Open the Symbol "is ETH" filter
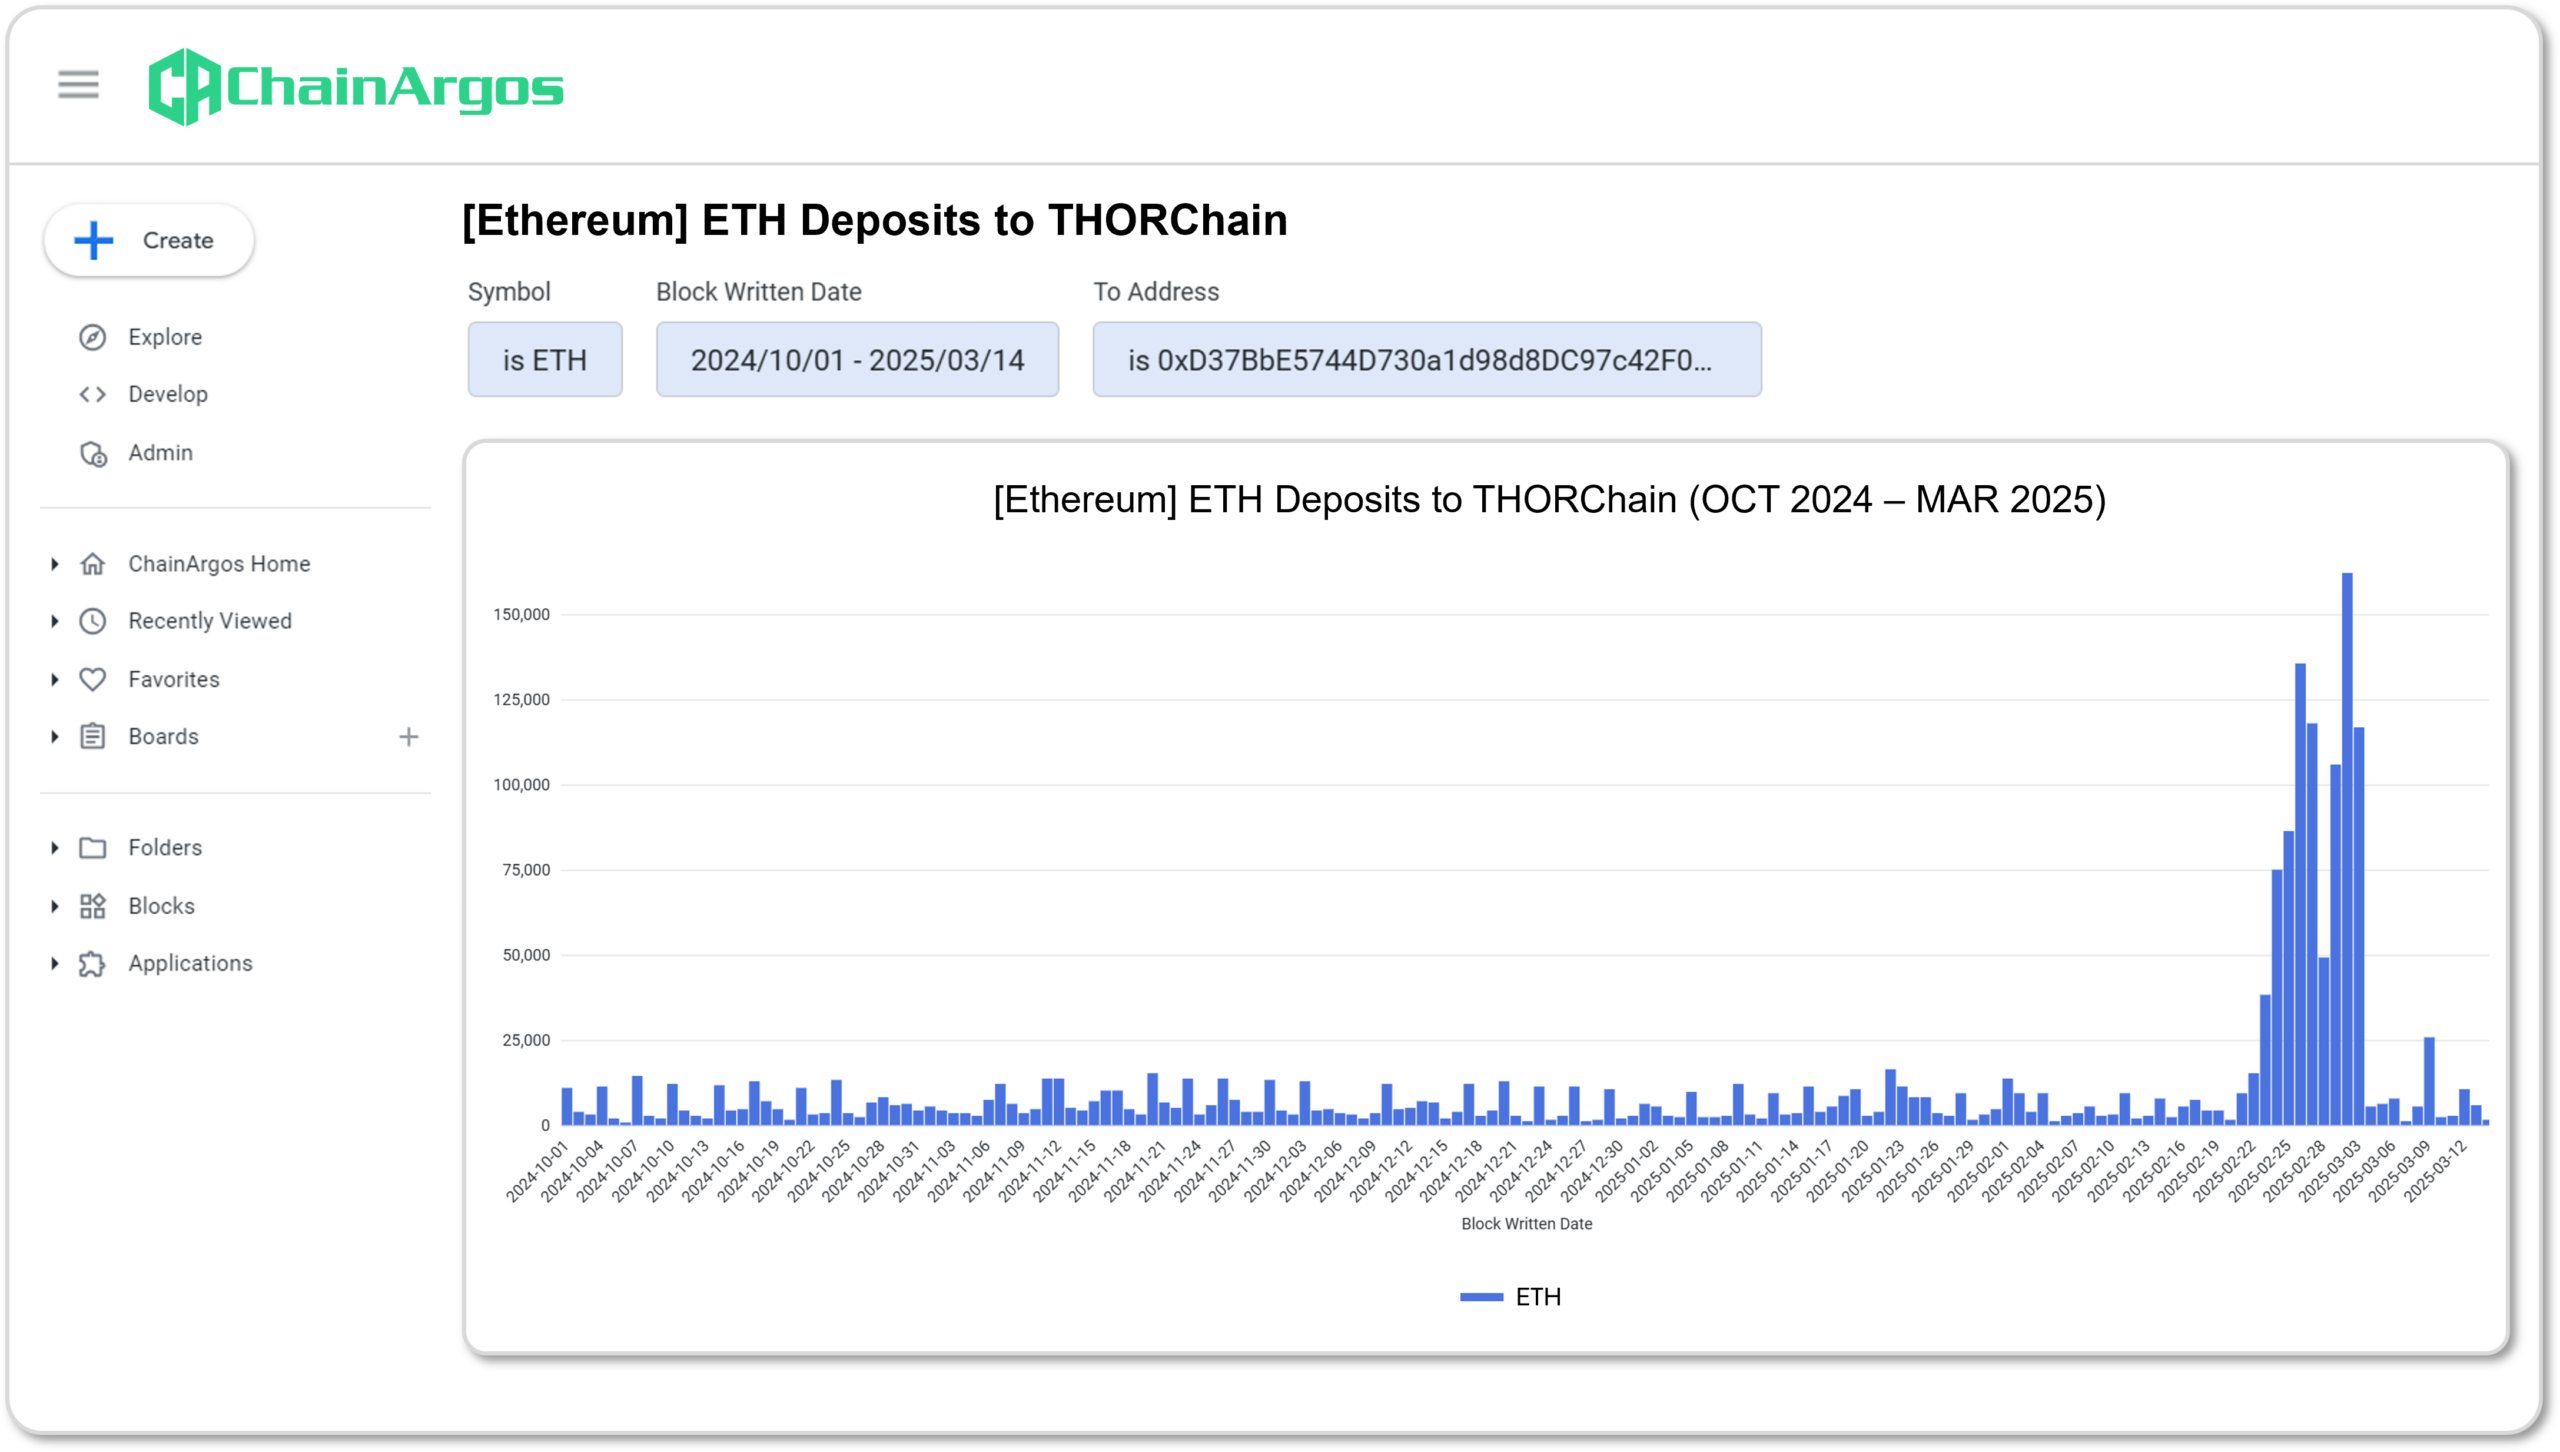 pyautogui.click(x=545, y=360)
